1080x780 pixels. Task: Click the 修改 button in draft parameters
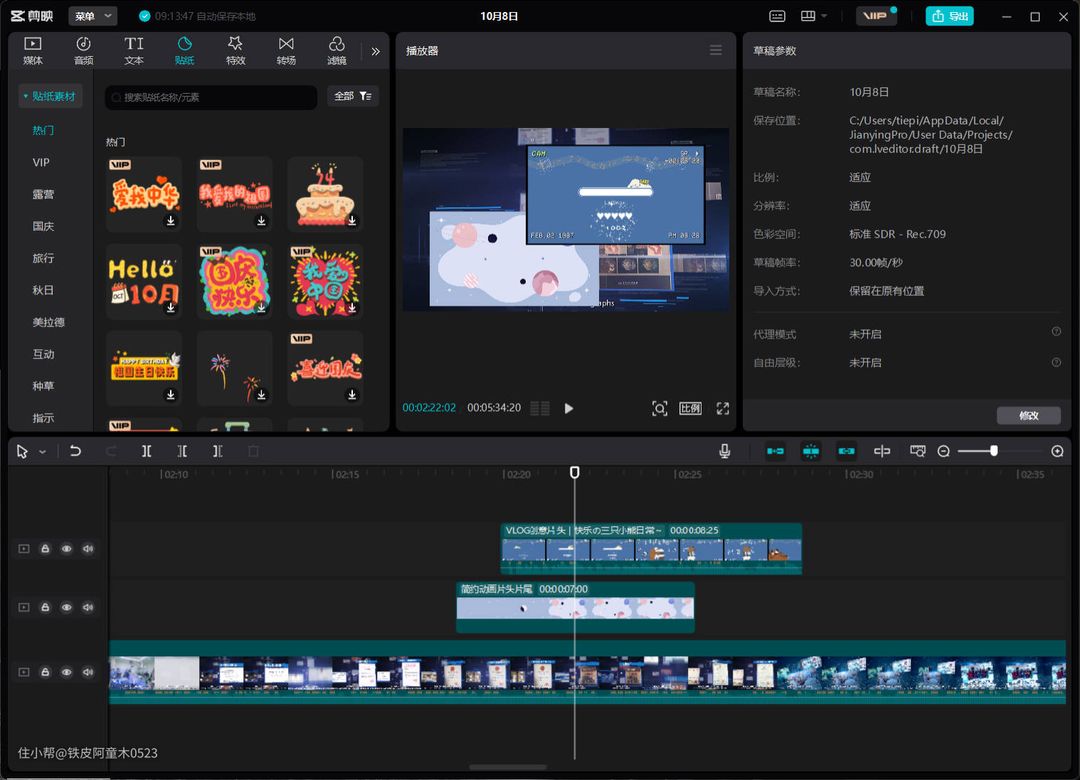(1028, 415)
